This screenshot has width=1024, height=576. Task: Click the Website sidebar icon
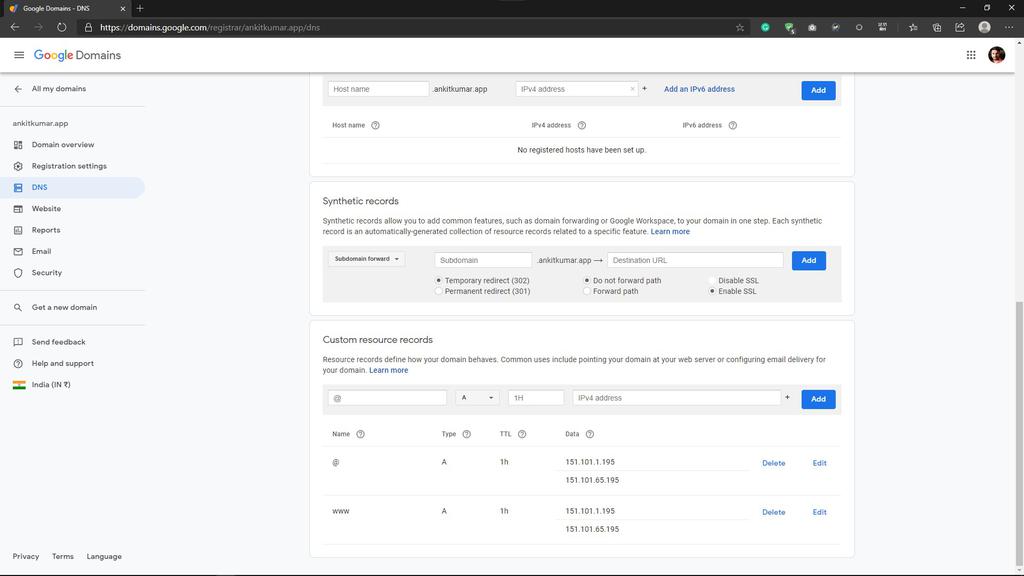point(18,209)
